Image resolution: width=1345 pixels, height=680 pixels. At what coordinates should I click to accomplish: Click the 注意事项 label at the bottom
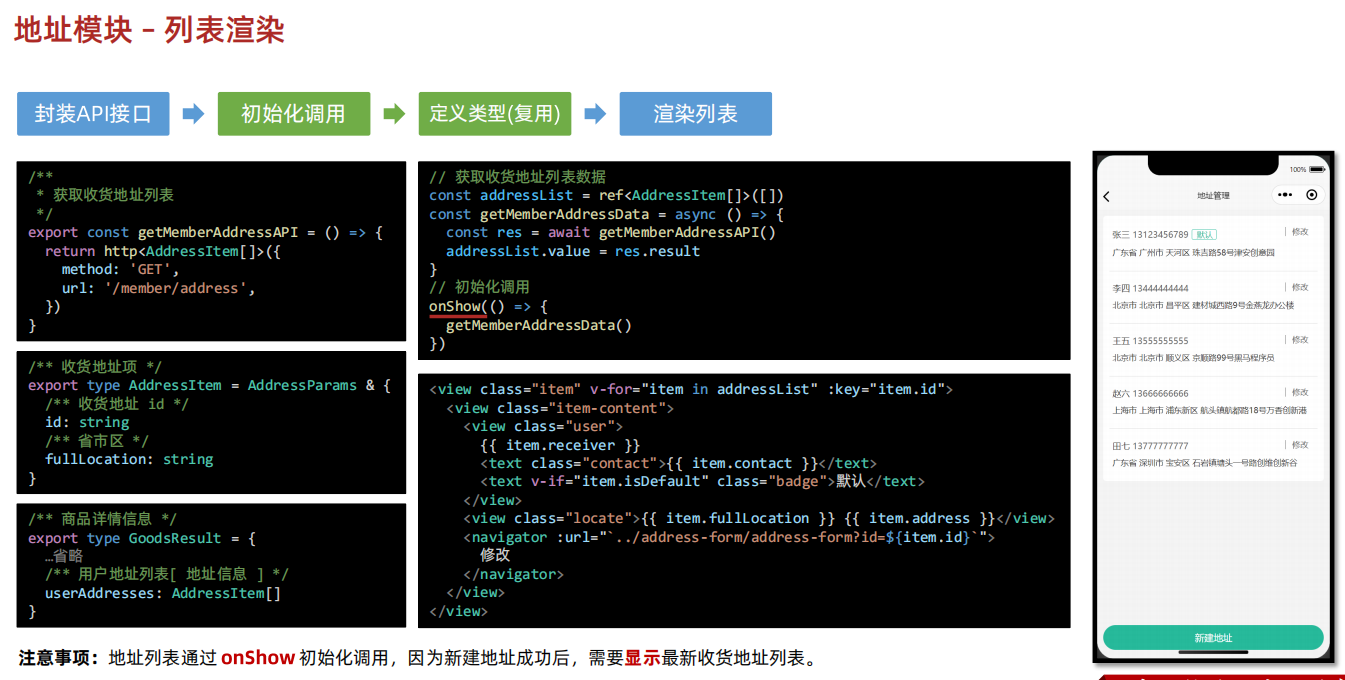pos(58,658)
